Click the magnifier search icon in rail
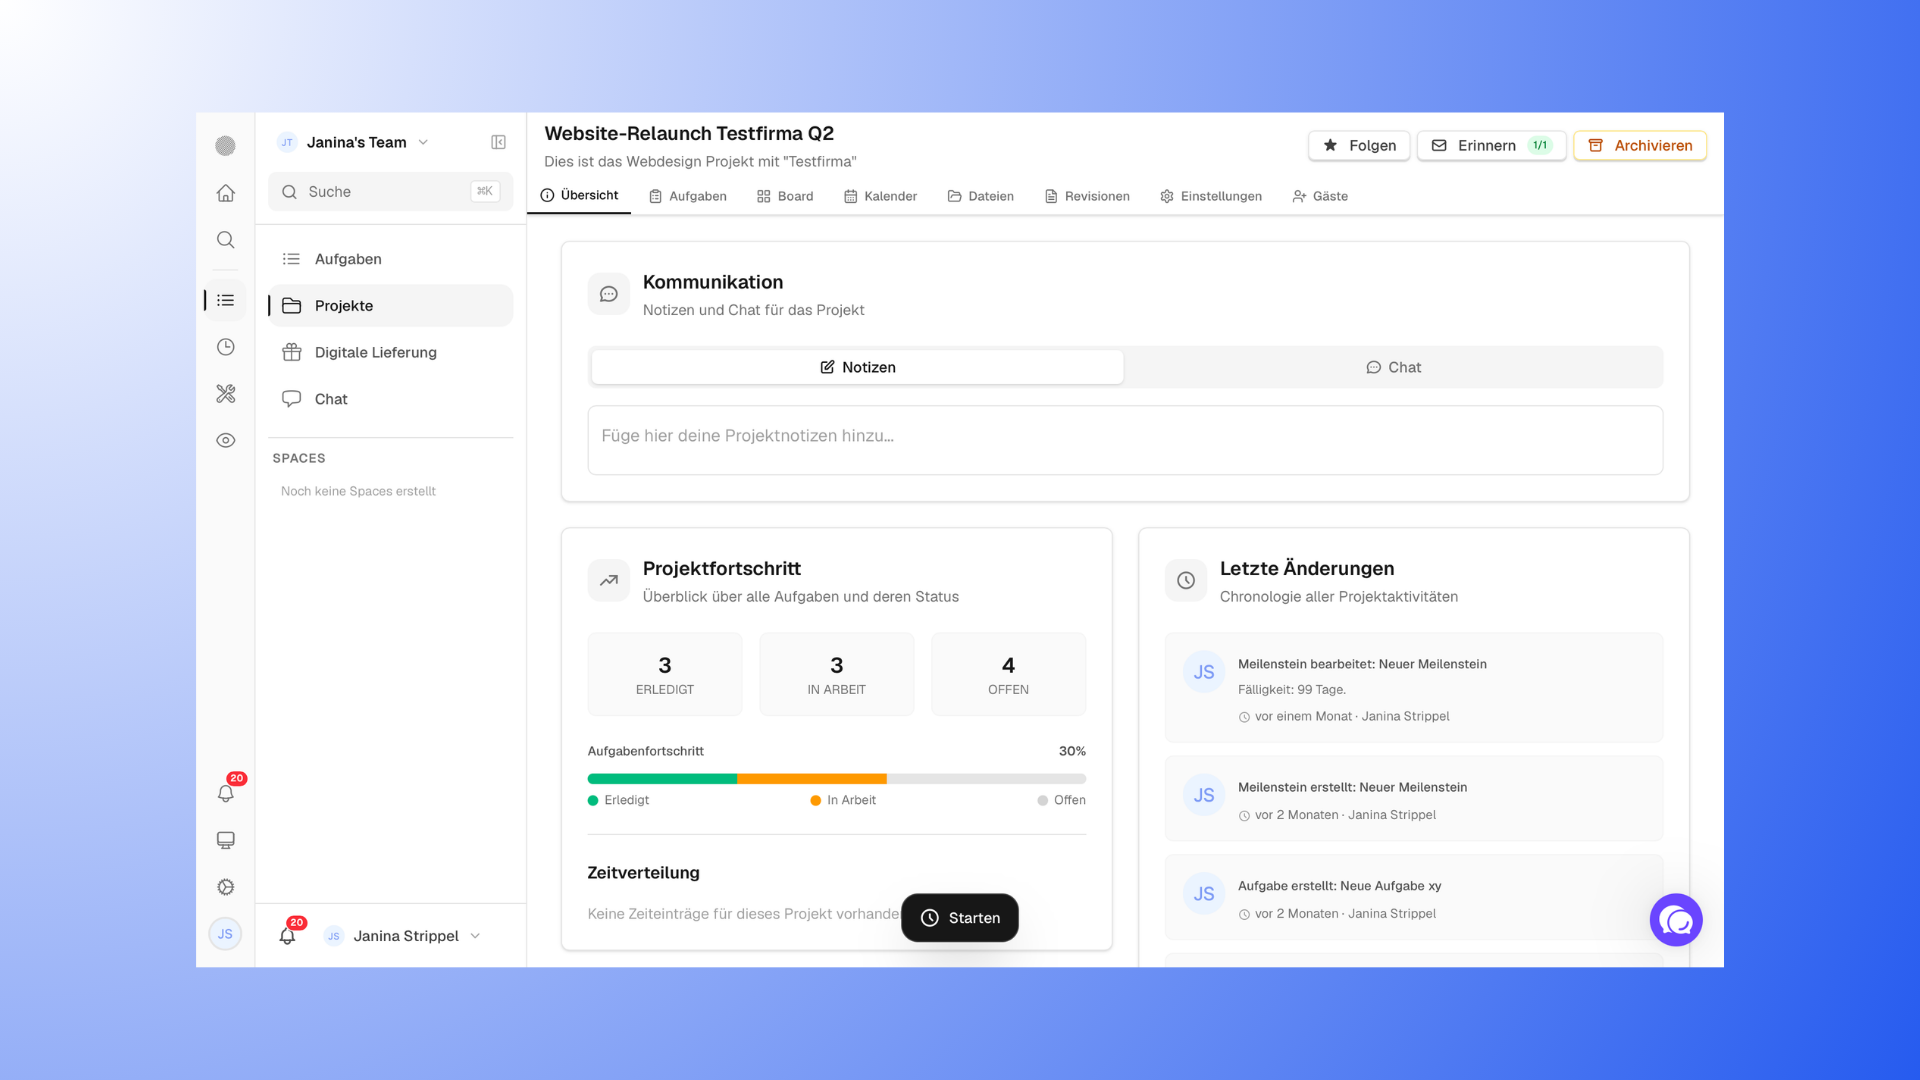1920x1080 pixels. [x=226, y=240]
